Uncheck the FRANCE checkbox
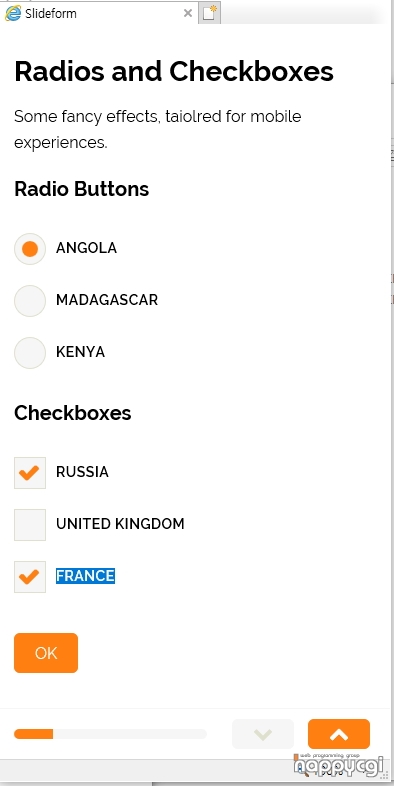Viewport: 394px width, 786px height. [x=30, y=577]
